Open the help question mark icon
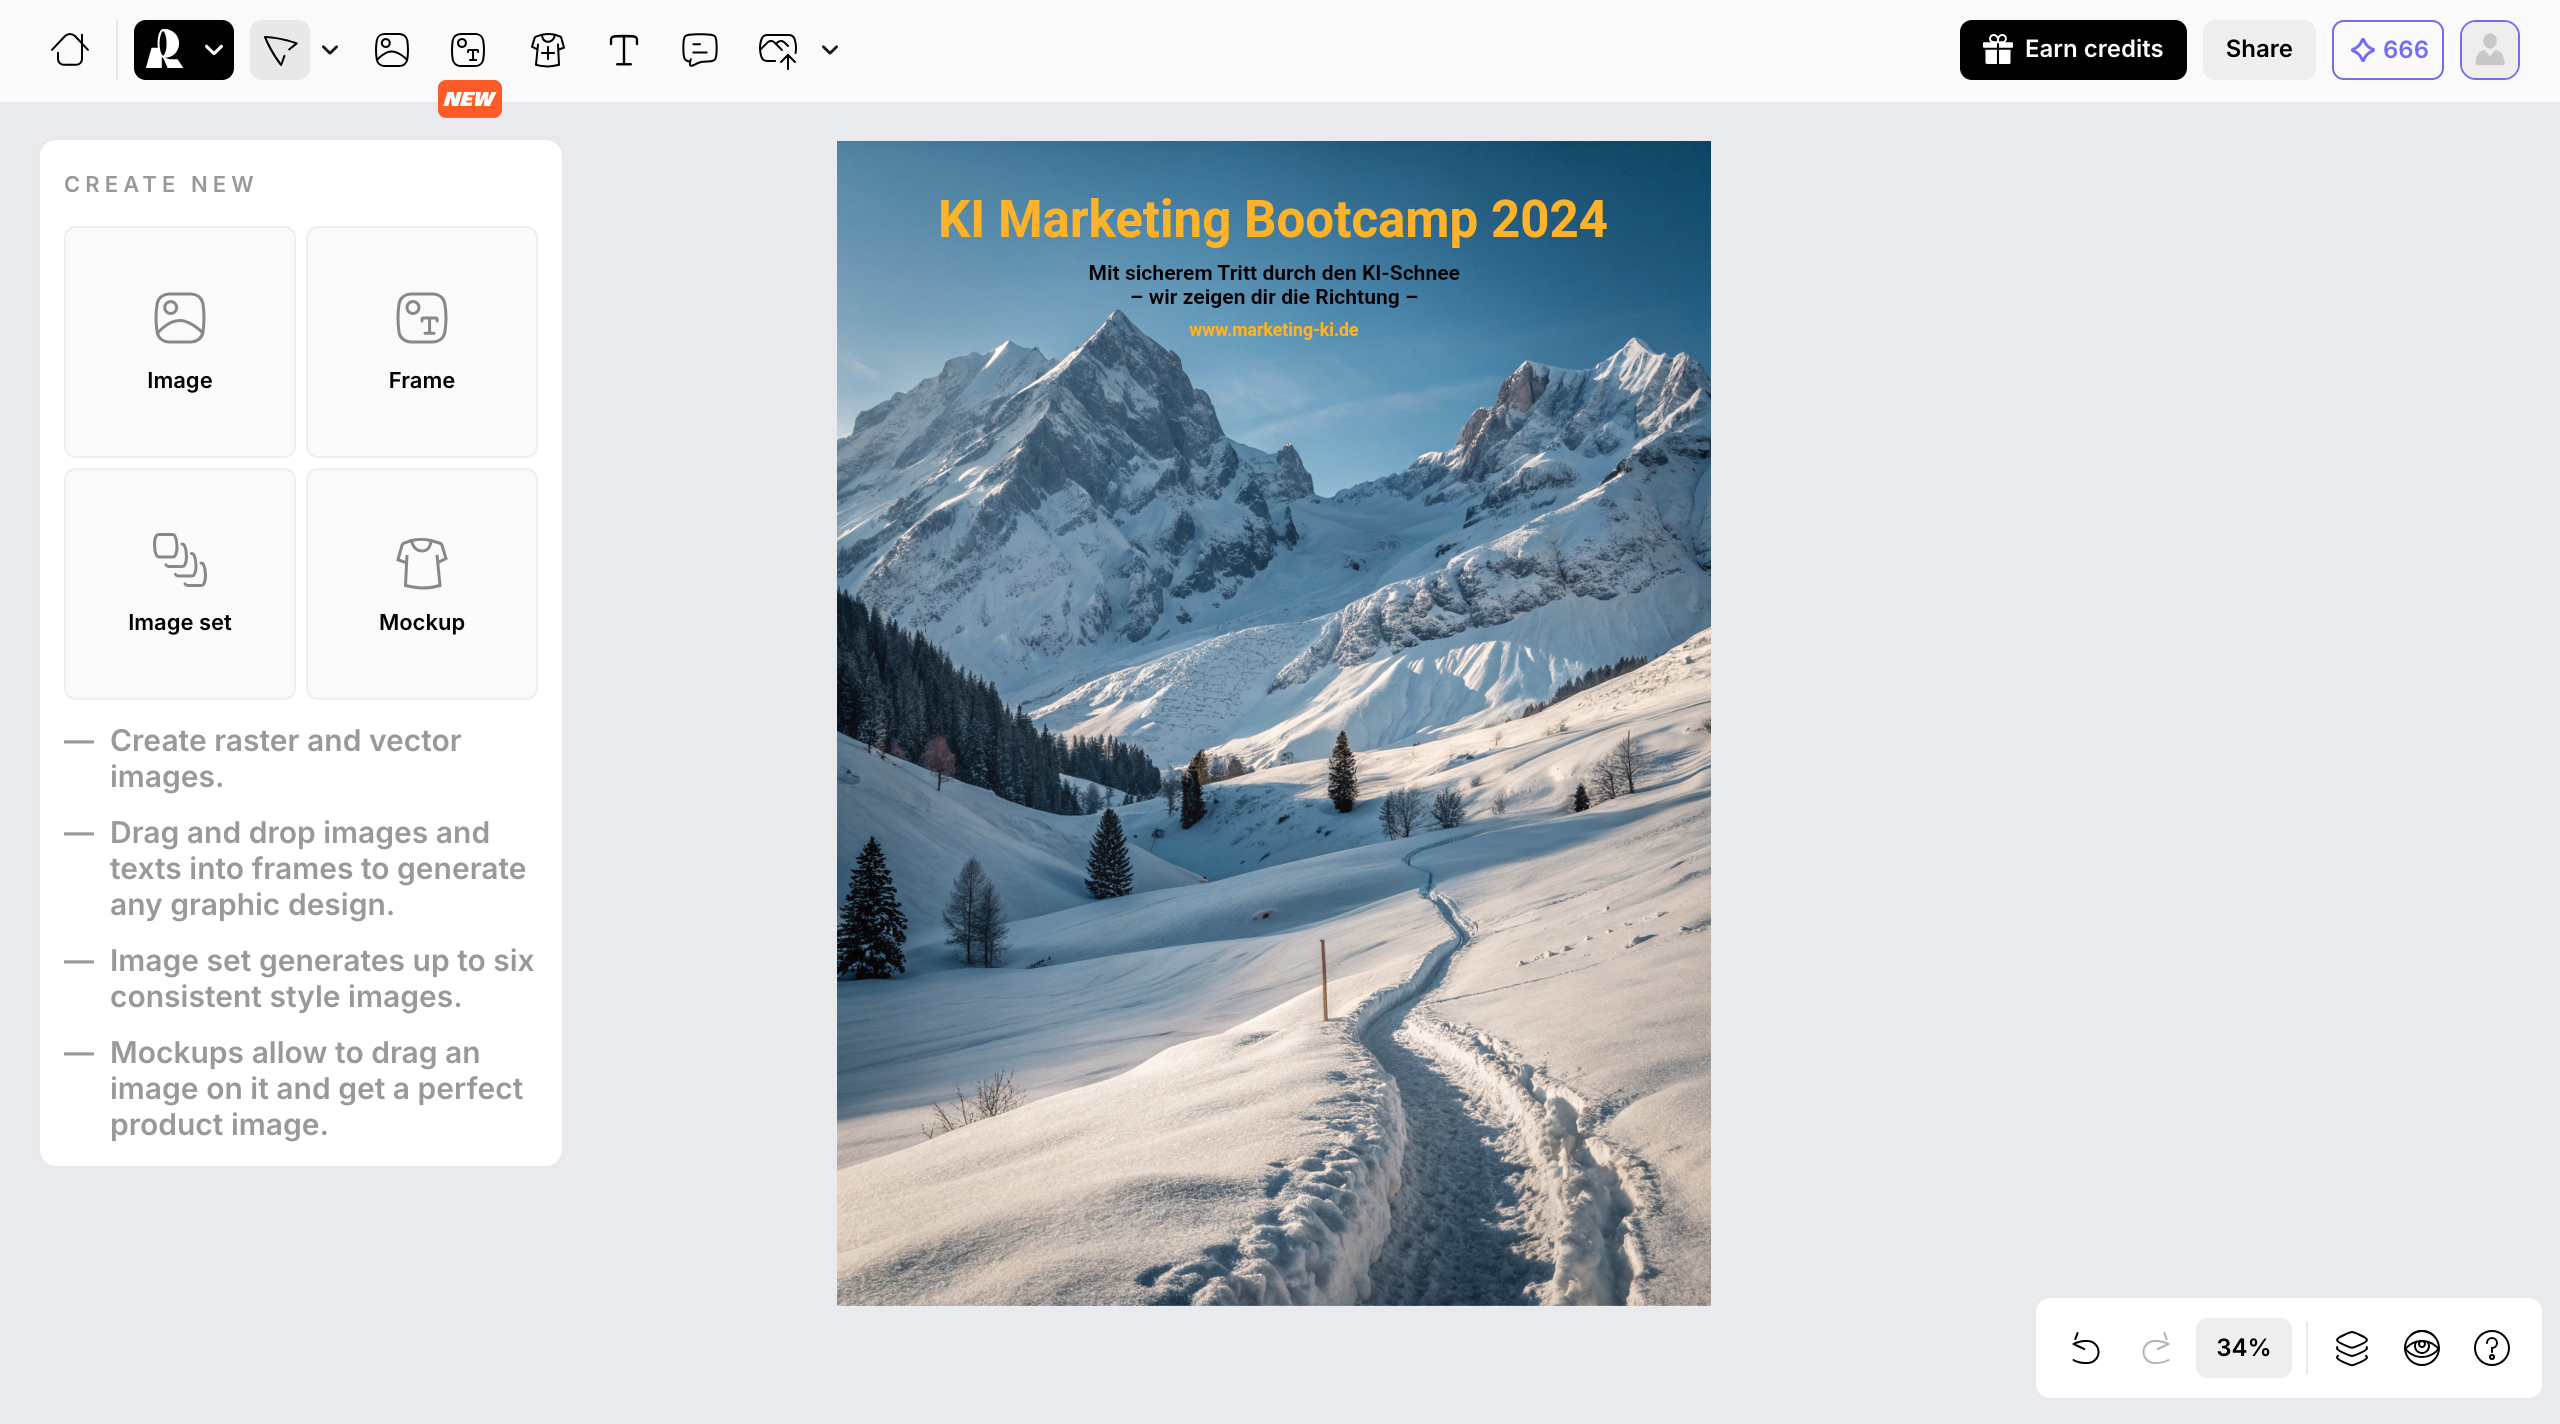The height and width of the screenshot is (1424, 2560). pos(2492,1348)
